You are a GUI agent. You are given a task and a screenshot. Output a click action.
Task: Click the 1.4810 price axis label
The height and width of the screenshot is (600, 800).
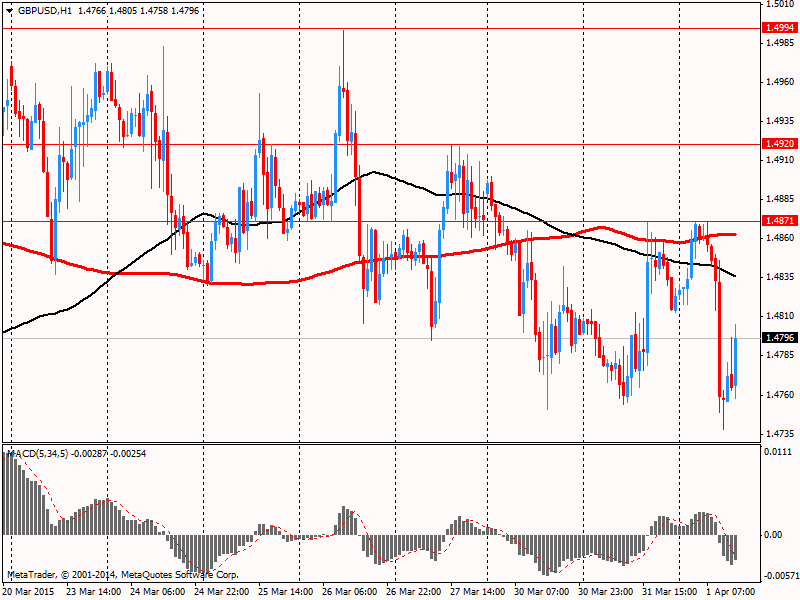[780, 316]
